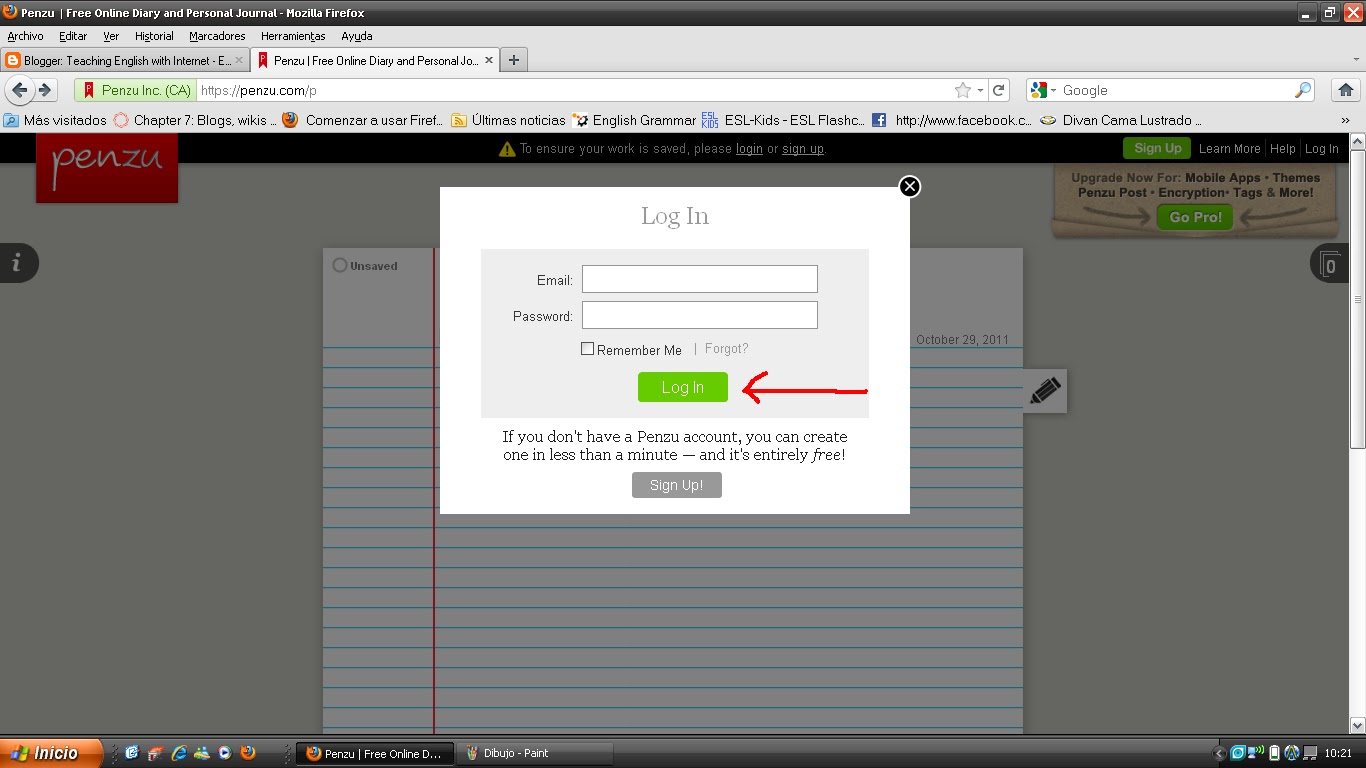1366x768 pixels.
Task: Click the Unsaved status indicator circle
Action: coord(340,265)
